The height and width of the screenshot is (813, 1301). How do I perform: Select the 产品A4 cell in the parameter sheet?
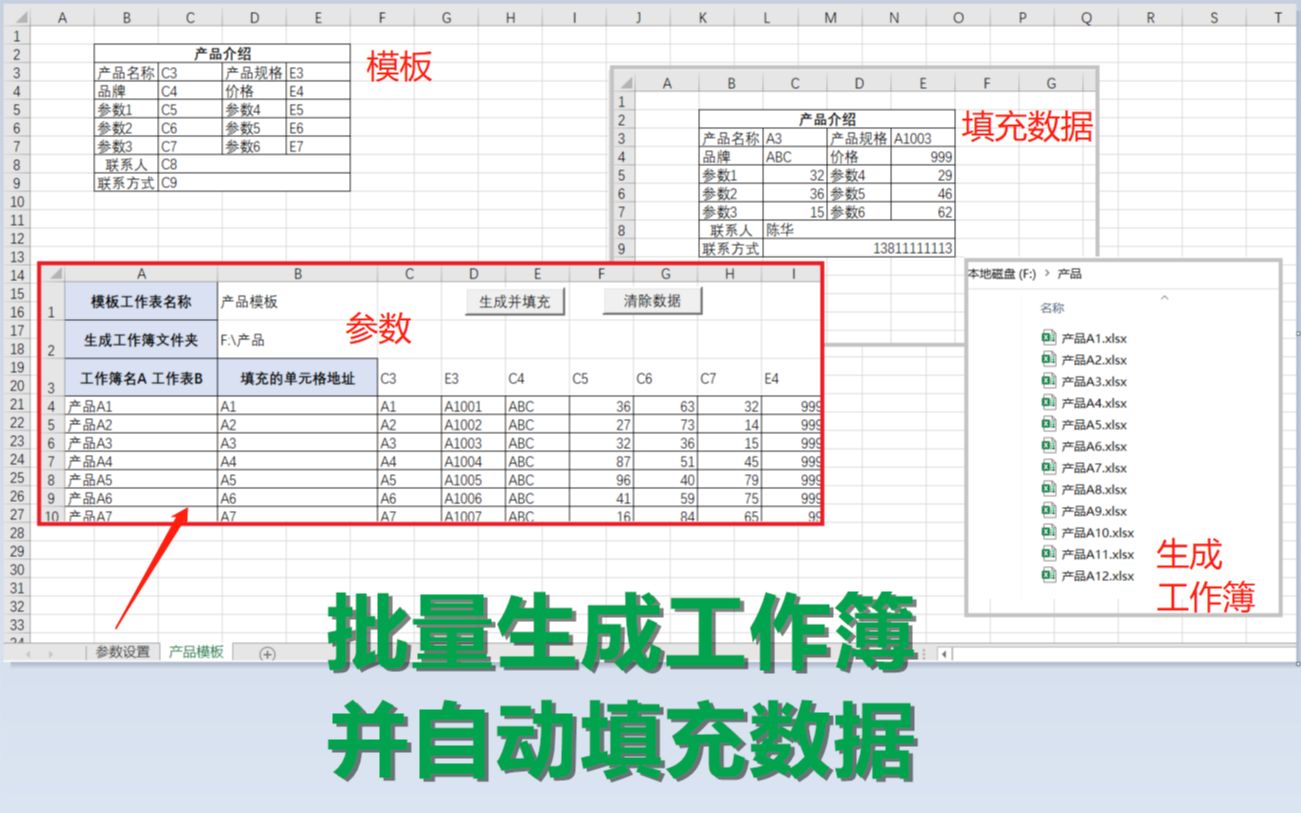point(141,462)
